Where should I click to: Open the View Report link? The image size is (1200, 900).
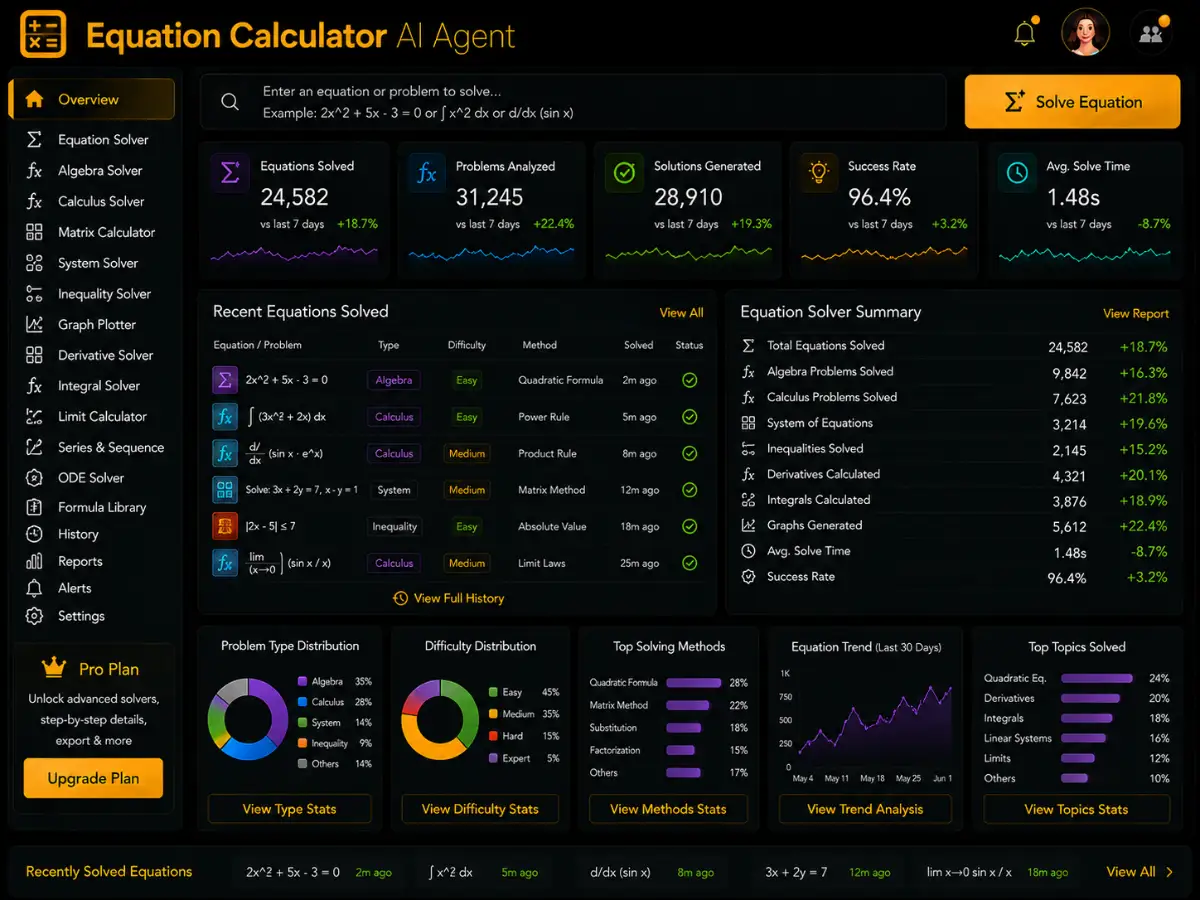coord(1135,314)
